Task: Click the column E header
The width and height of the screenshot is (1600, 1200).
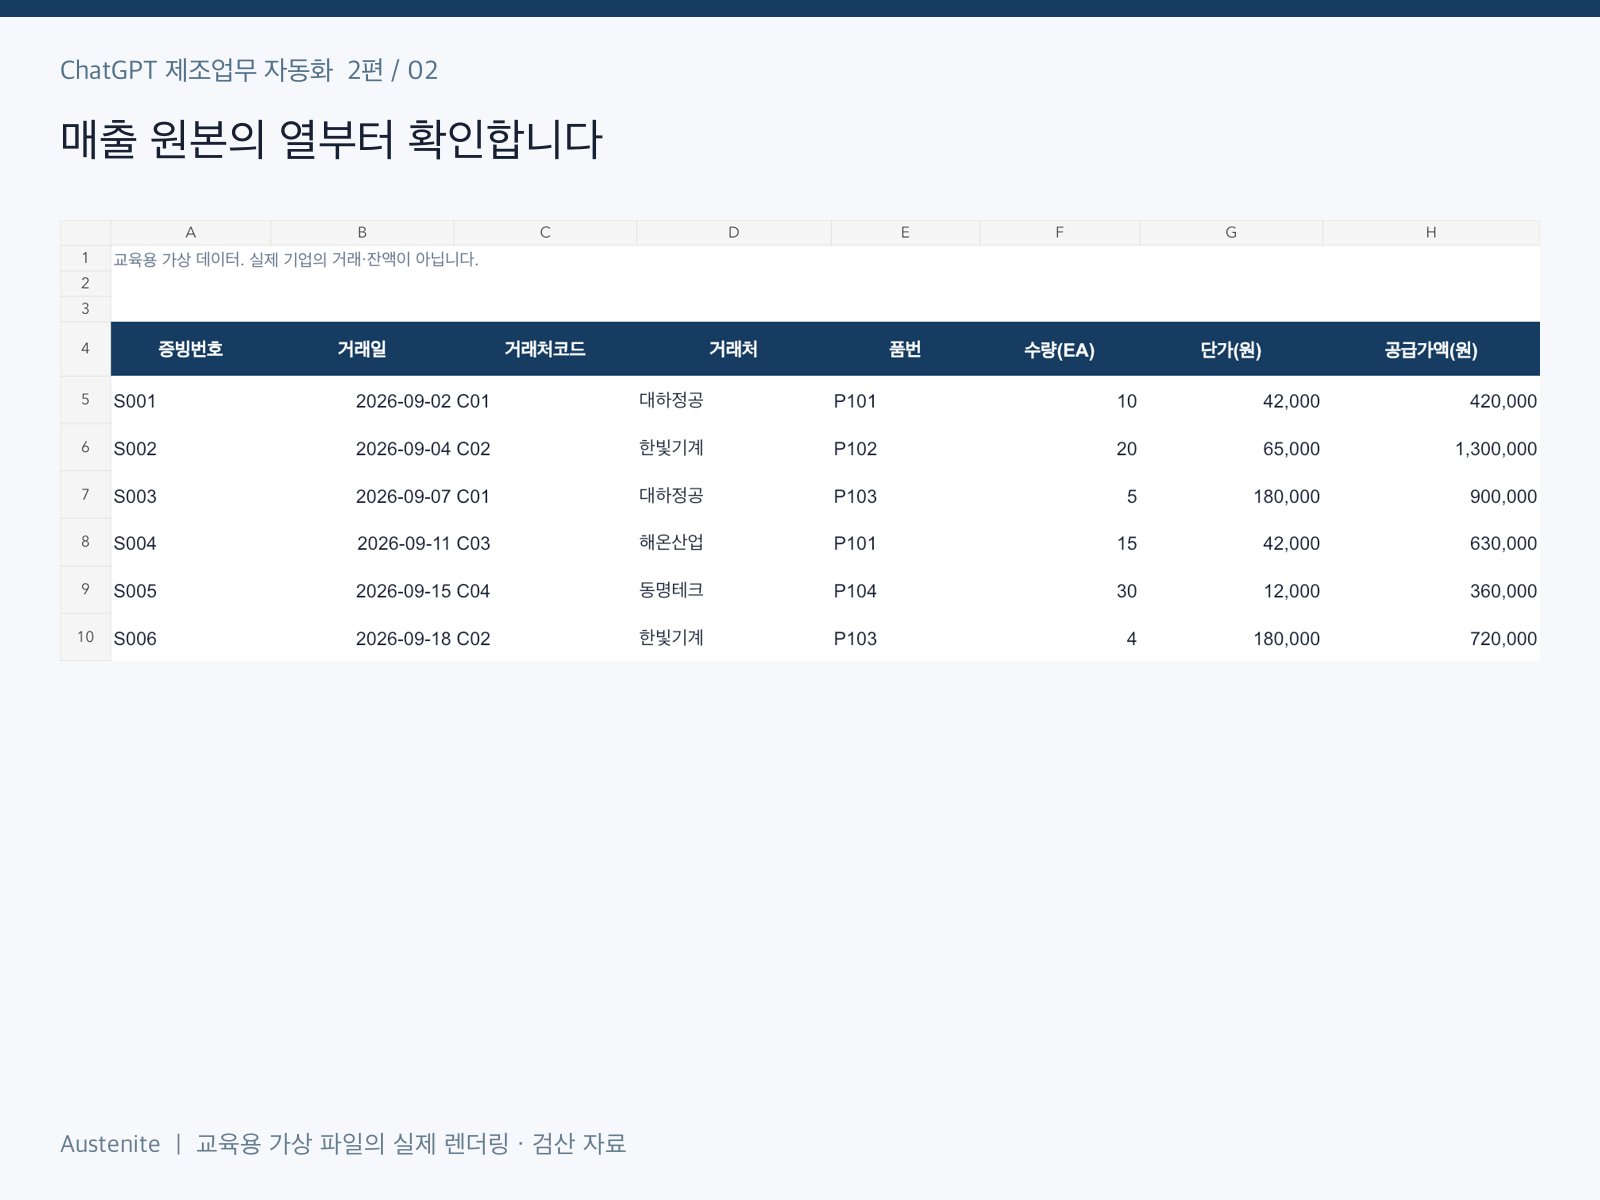Action: (905, 232)
